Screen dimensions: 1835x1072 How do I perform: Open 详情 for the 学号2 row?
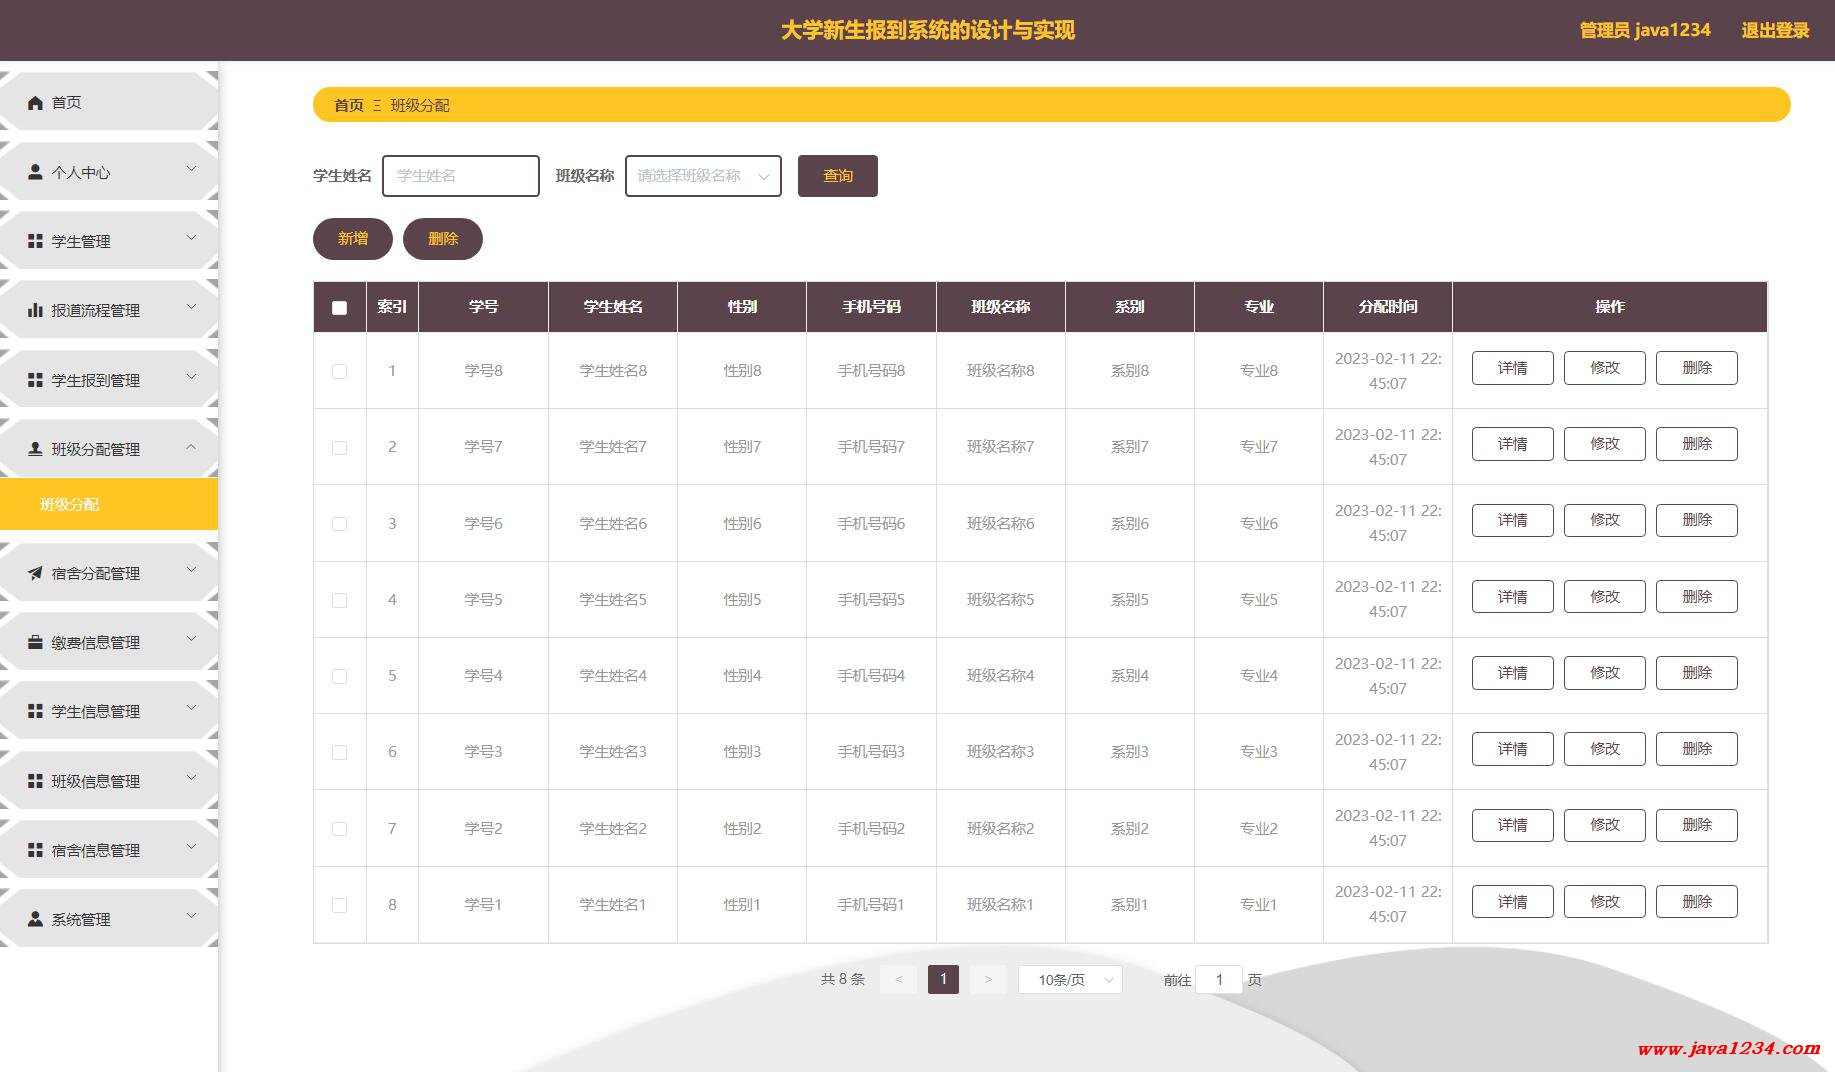click(1513, 825)
